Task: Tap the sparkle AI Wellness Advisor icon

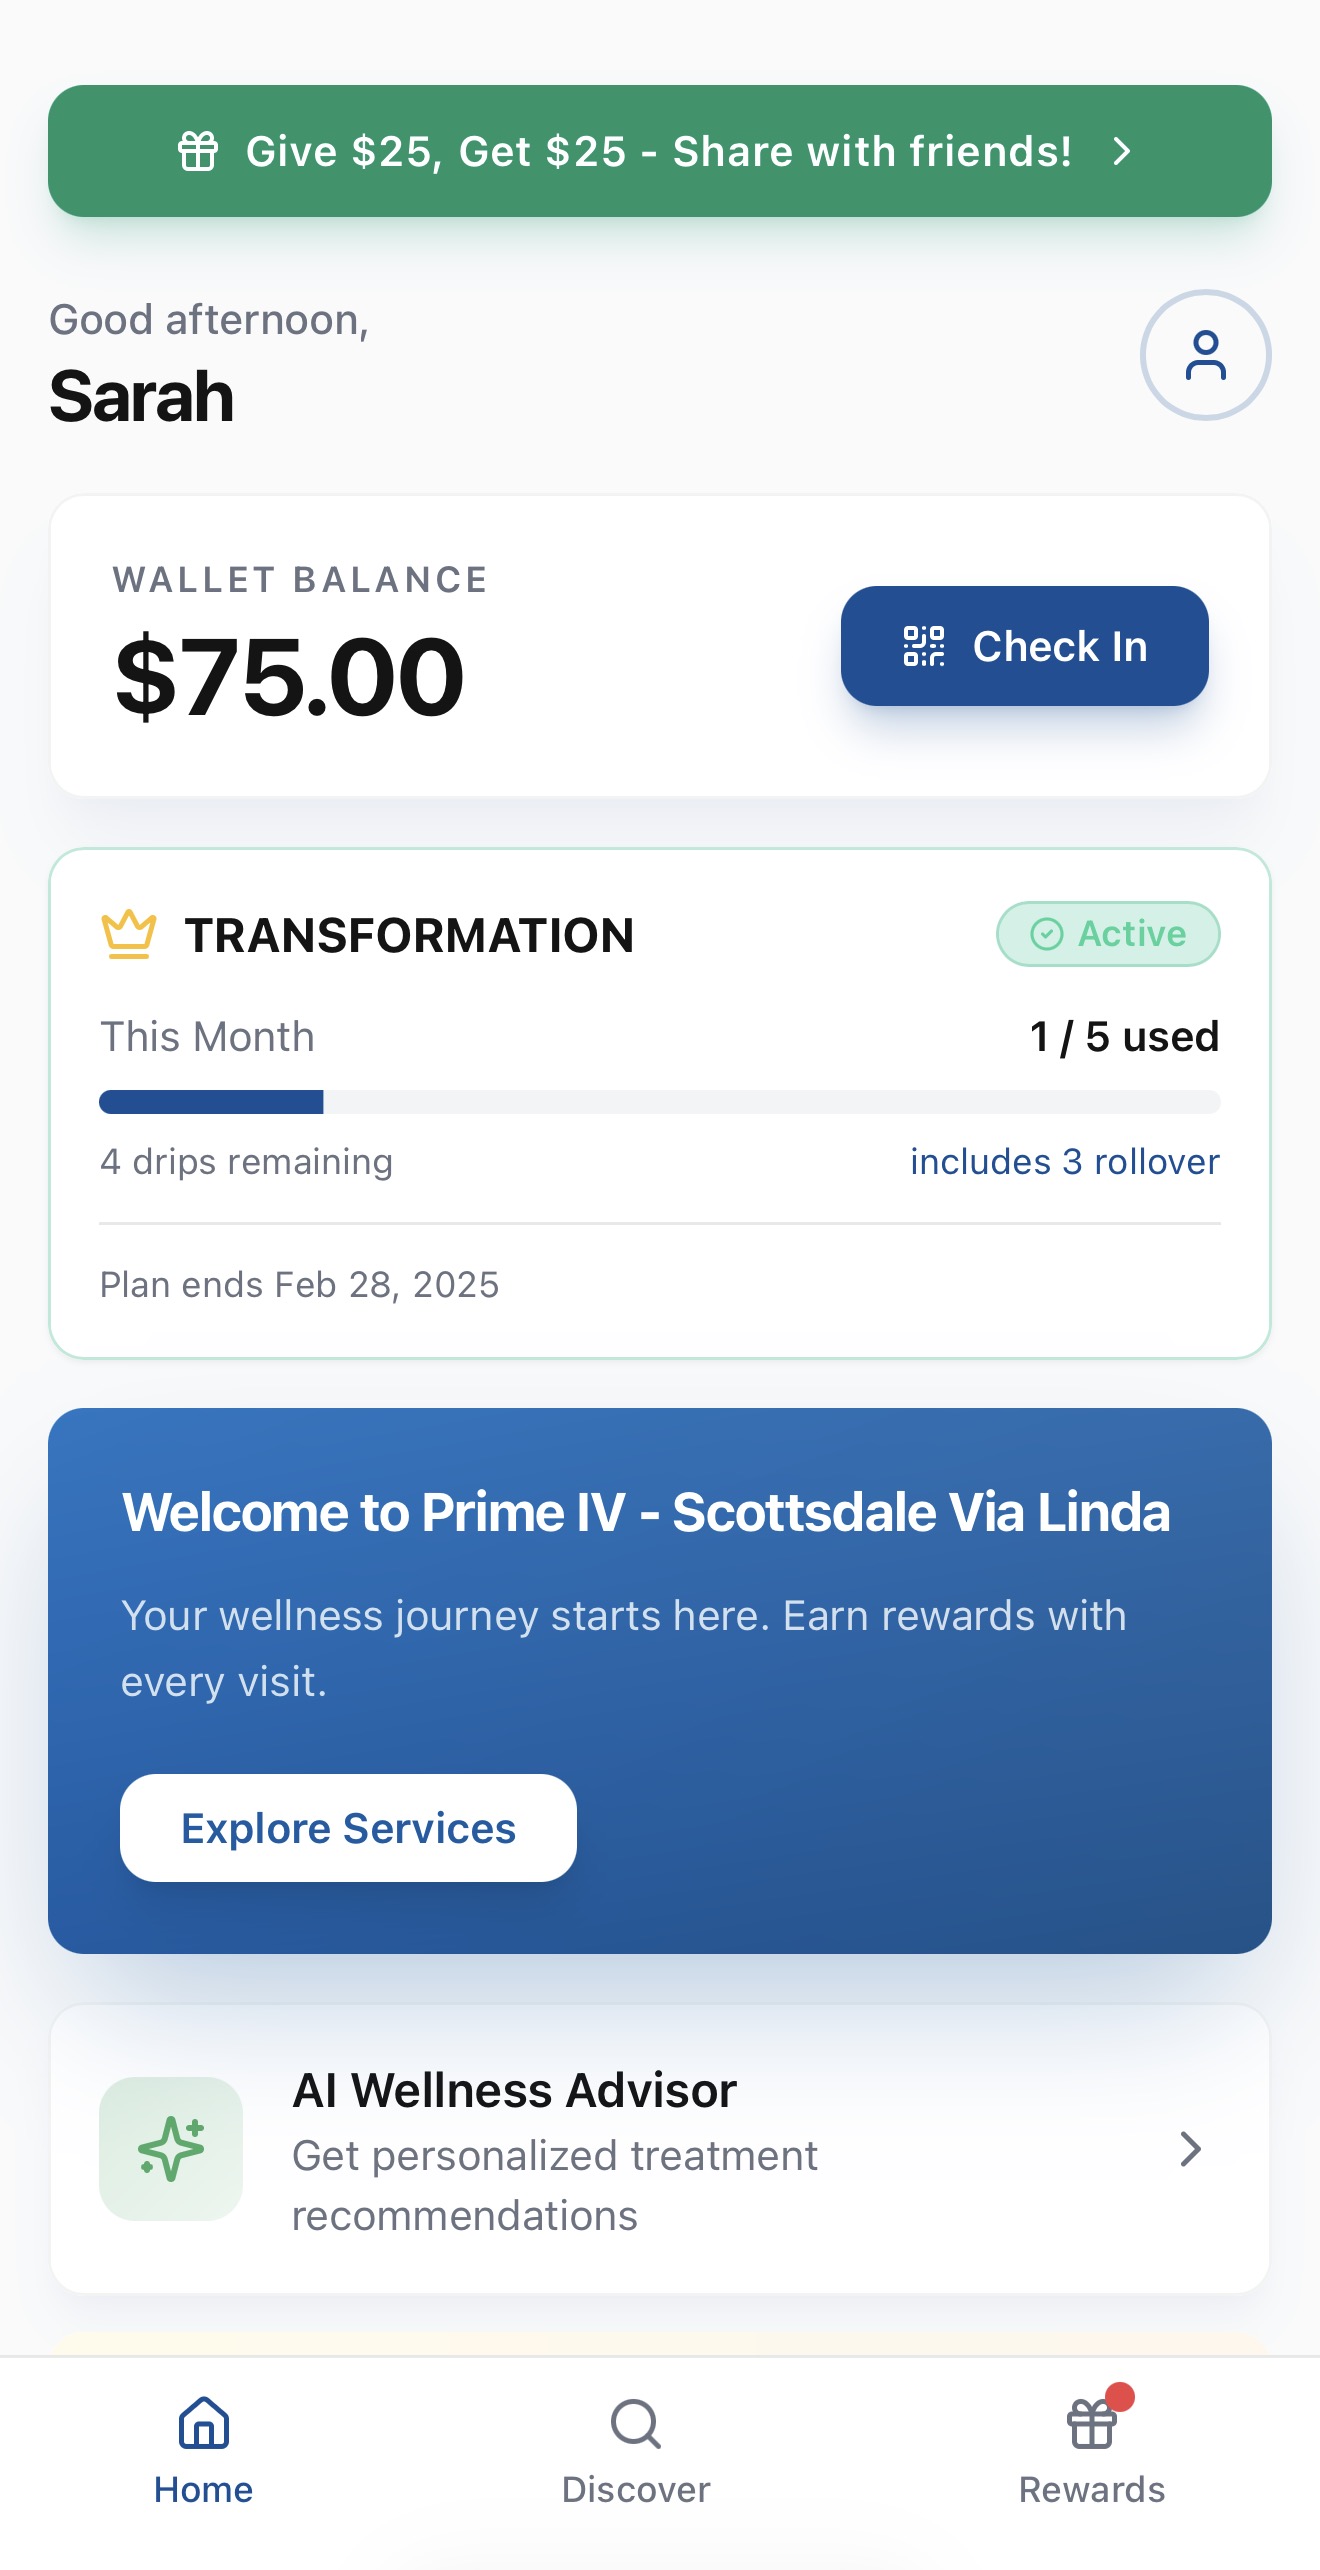Action: [x=171, y=2148]
